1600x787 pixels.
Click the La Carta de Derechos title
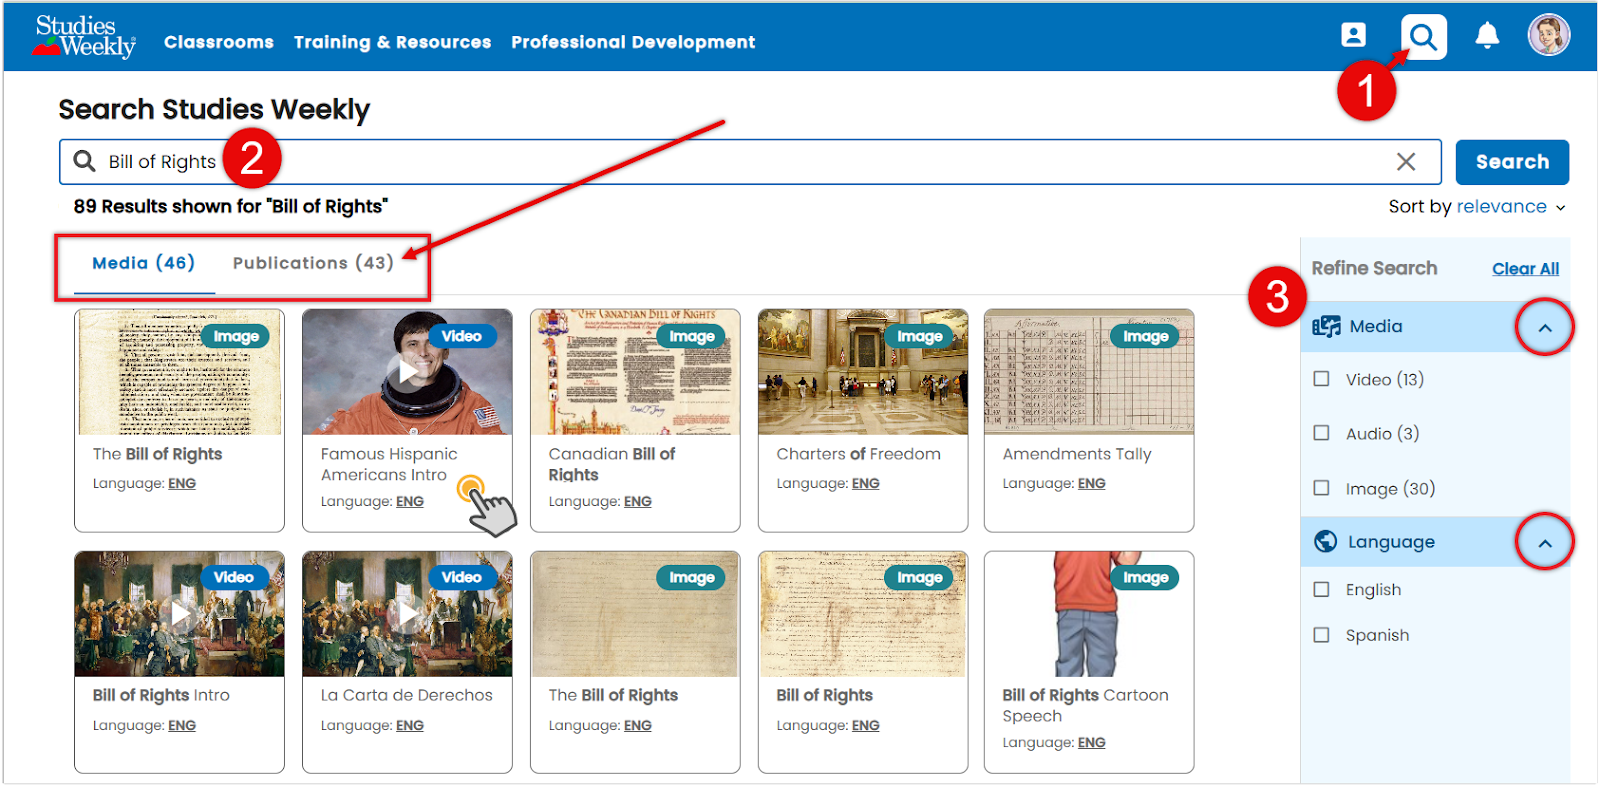coord(407,695)
